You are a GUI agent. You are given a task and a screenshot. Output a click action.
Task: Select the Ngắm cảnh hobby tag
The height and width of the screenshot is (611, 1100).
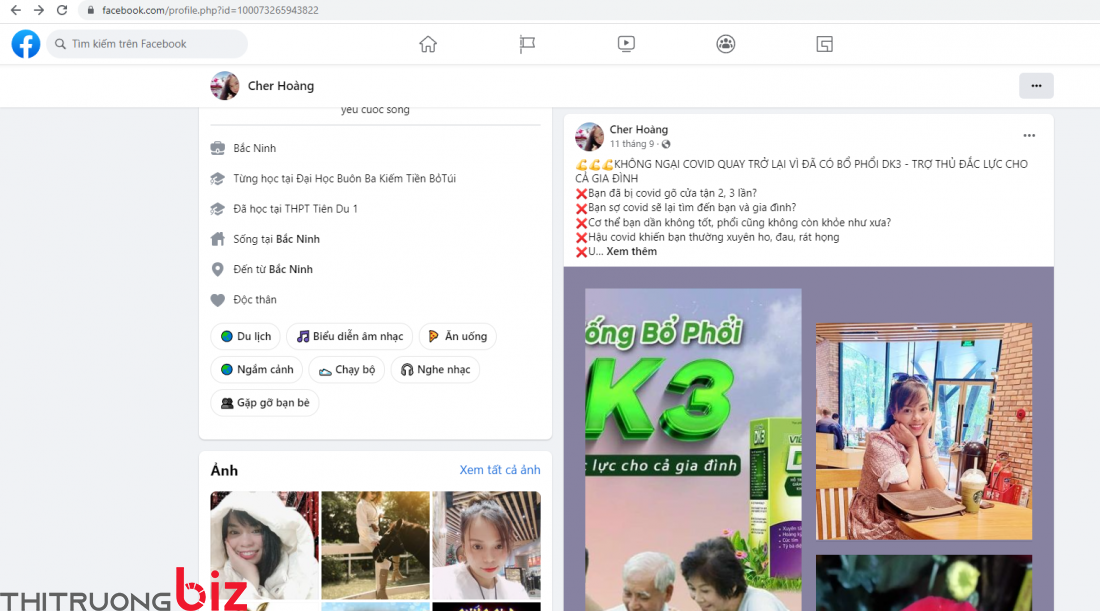[x=257, y=370]
